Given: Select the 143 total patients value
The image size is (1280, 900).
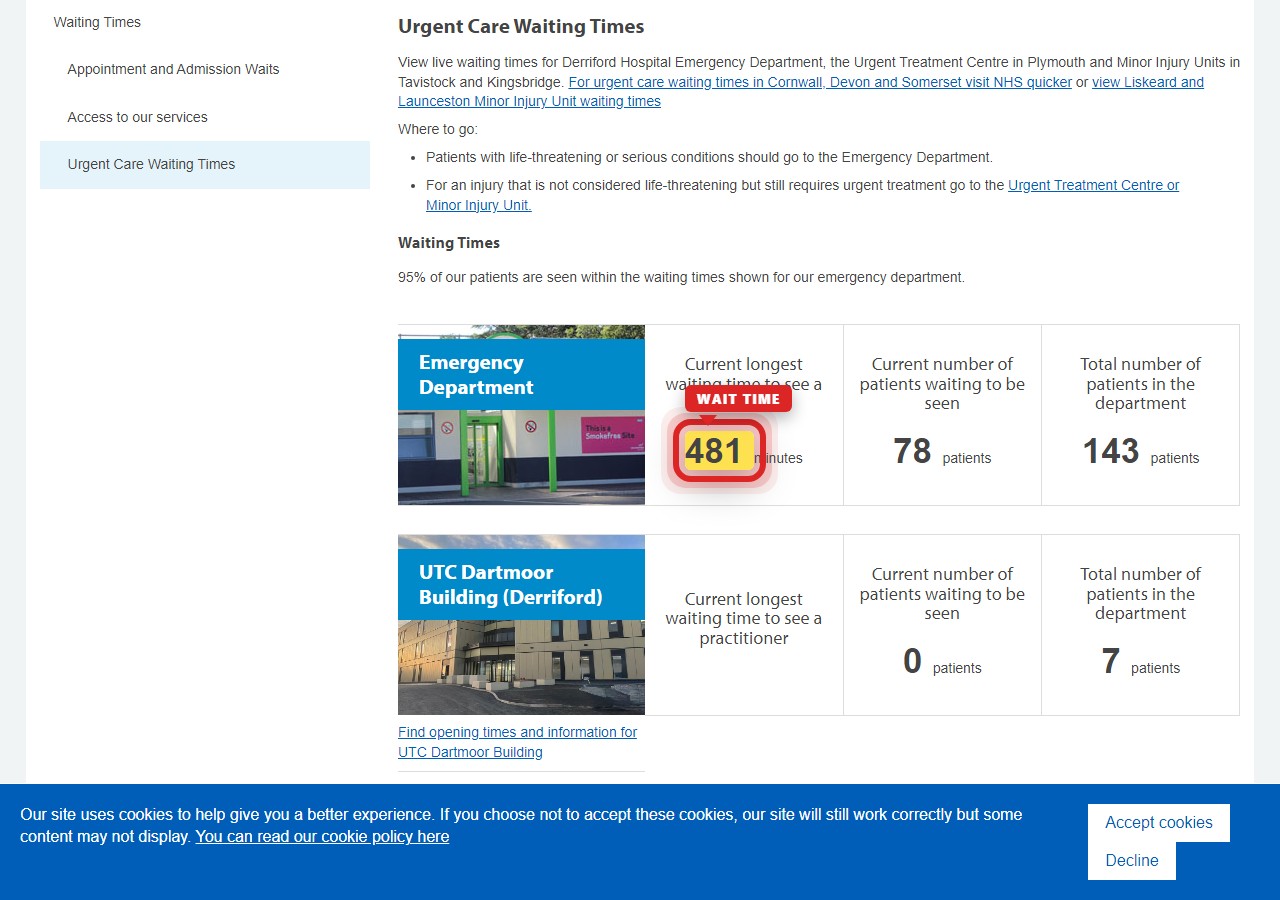Looking at the screenshot, I should pyautogui.click(x=1110, y=451).
